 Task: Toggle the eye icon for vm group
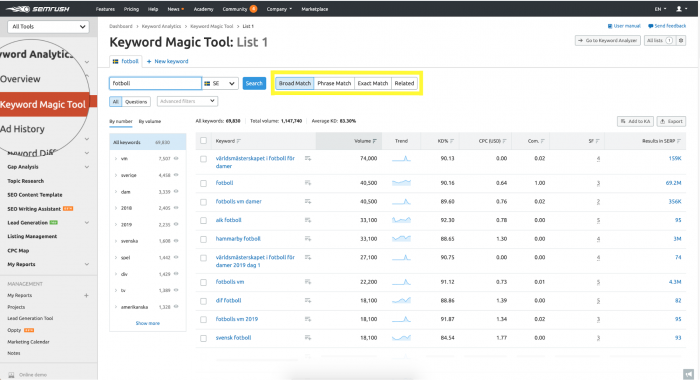(x=176, y=159)
